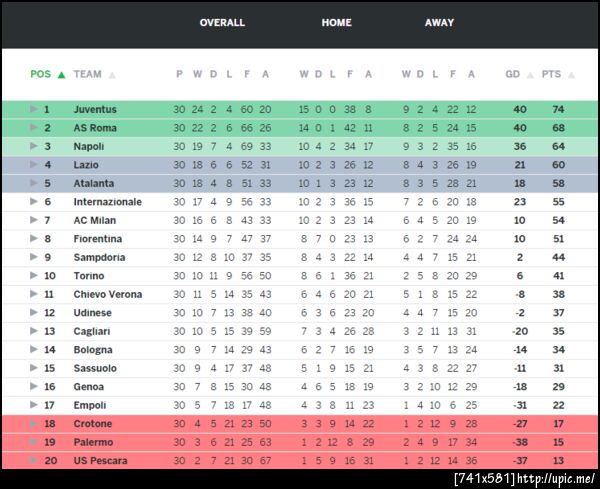Switch to the HOME standings tab

(x=336, y=23)
